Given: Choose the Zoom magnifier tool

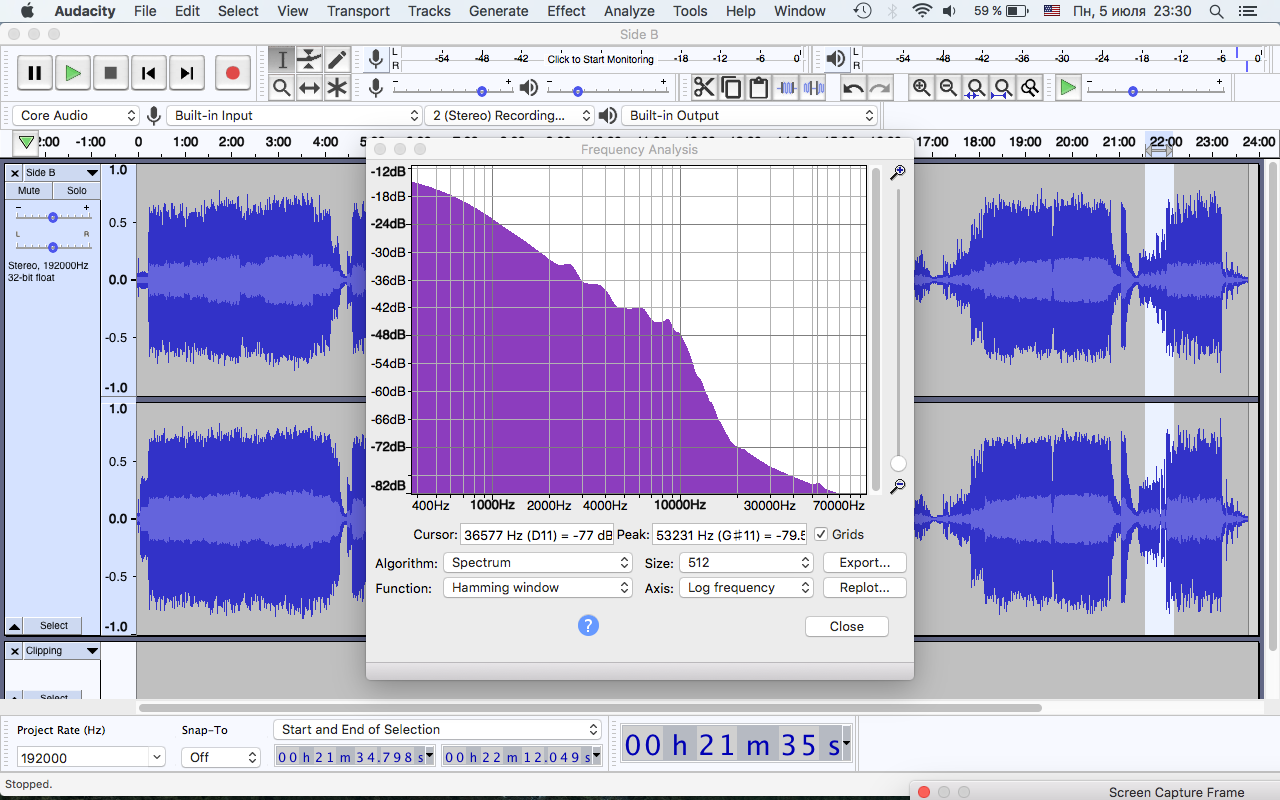Looking at the screenshot, I should tap(282, 88).
